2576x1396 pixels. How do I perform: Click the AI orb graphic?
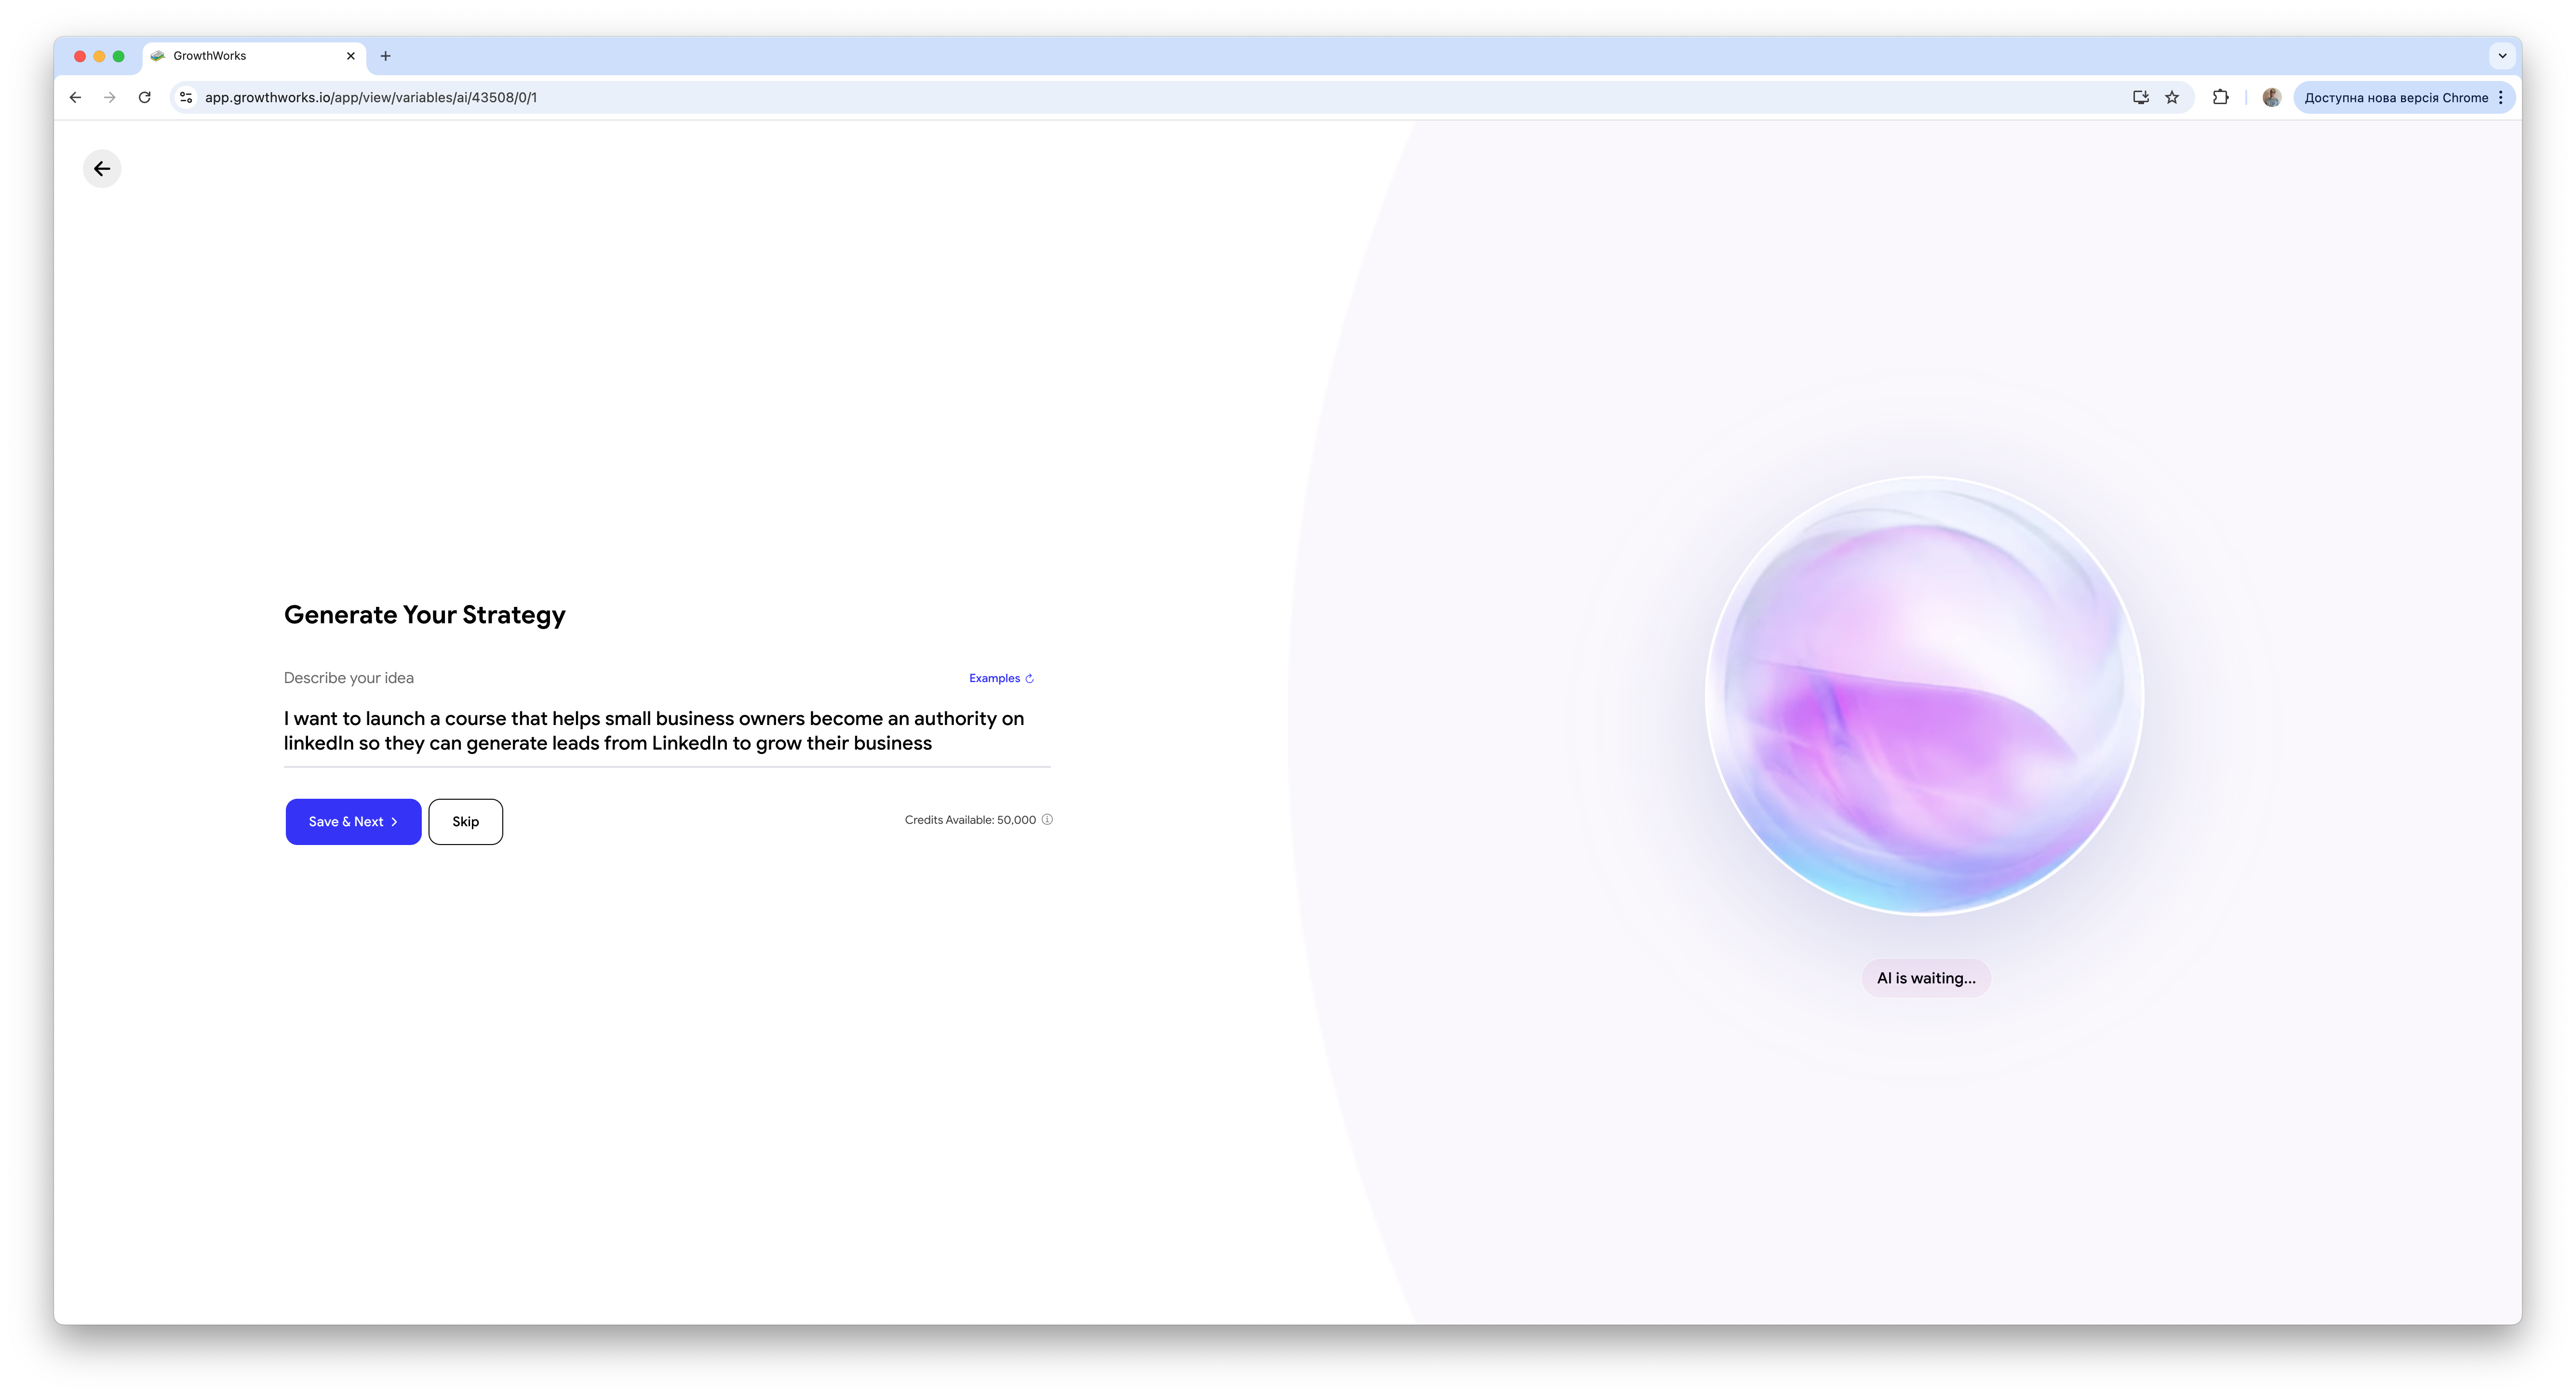(x=1925, y=695)
